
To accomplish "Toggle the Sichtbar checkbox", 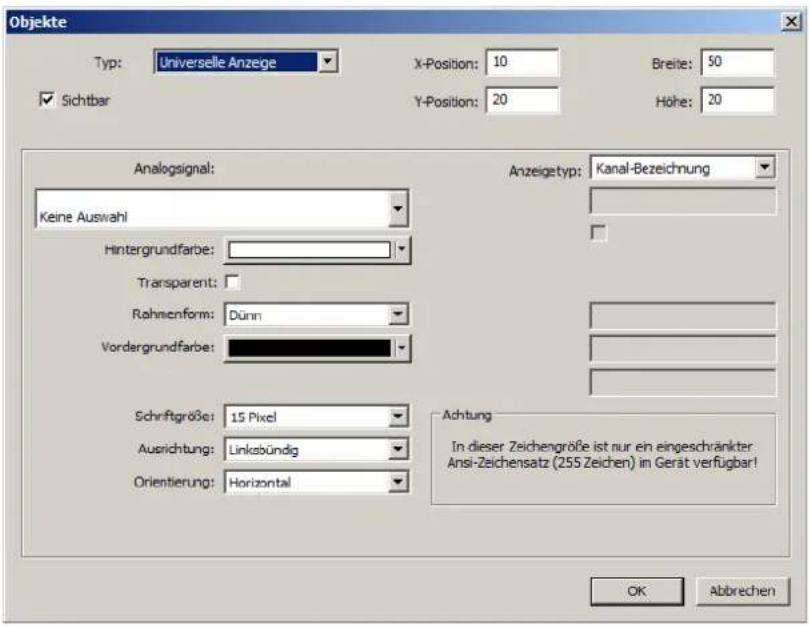I will coord(47,99).
